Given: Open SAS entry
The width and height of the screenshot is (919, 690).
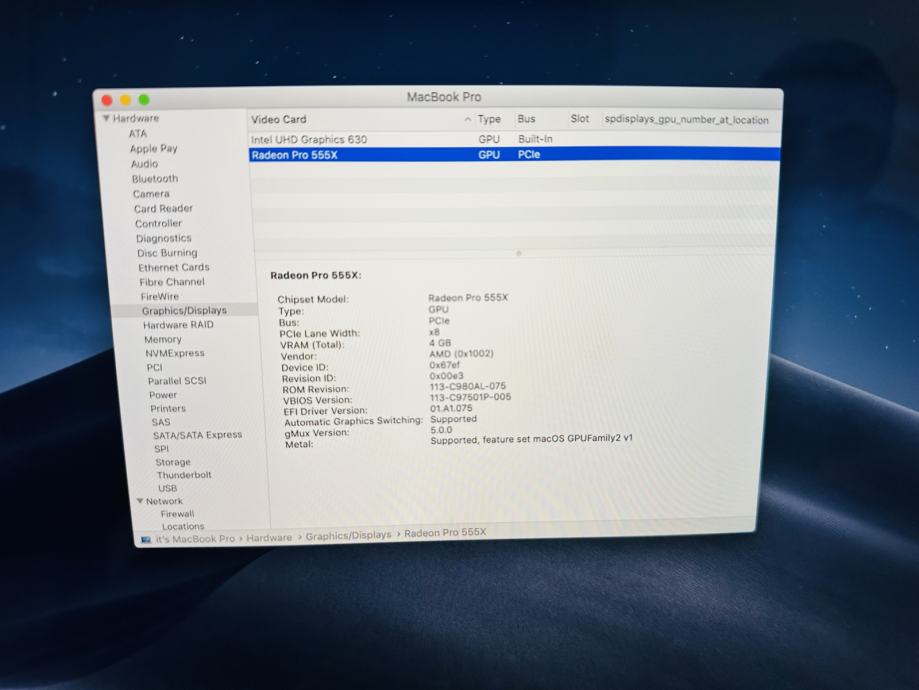Looking at the screenshot, I should pyautogui.click(x=161, y=422).
